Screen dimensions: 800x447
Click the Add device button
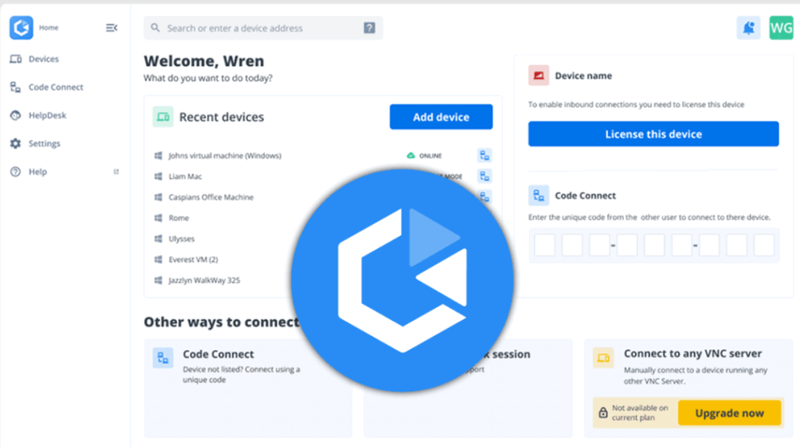click(x=441, y=117)
